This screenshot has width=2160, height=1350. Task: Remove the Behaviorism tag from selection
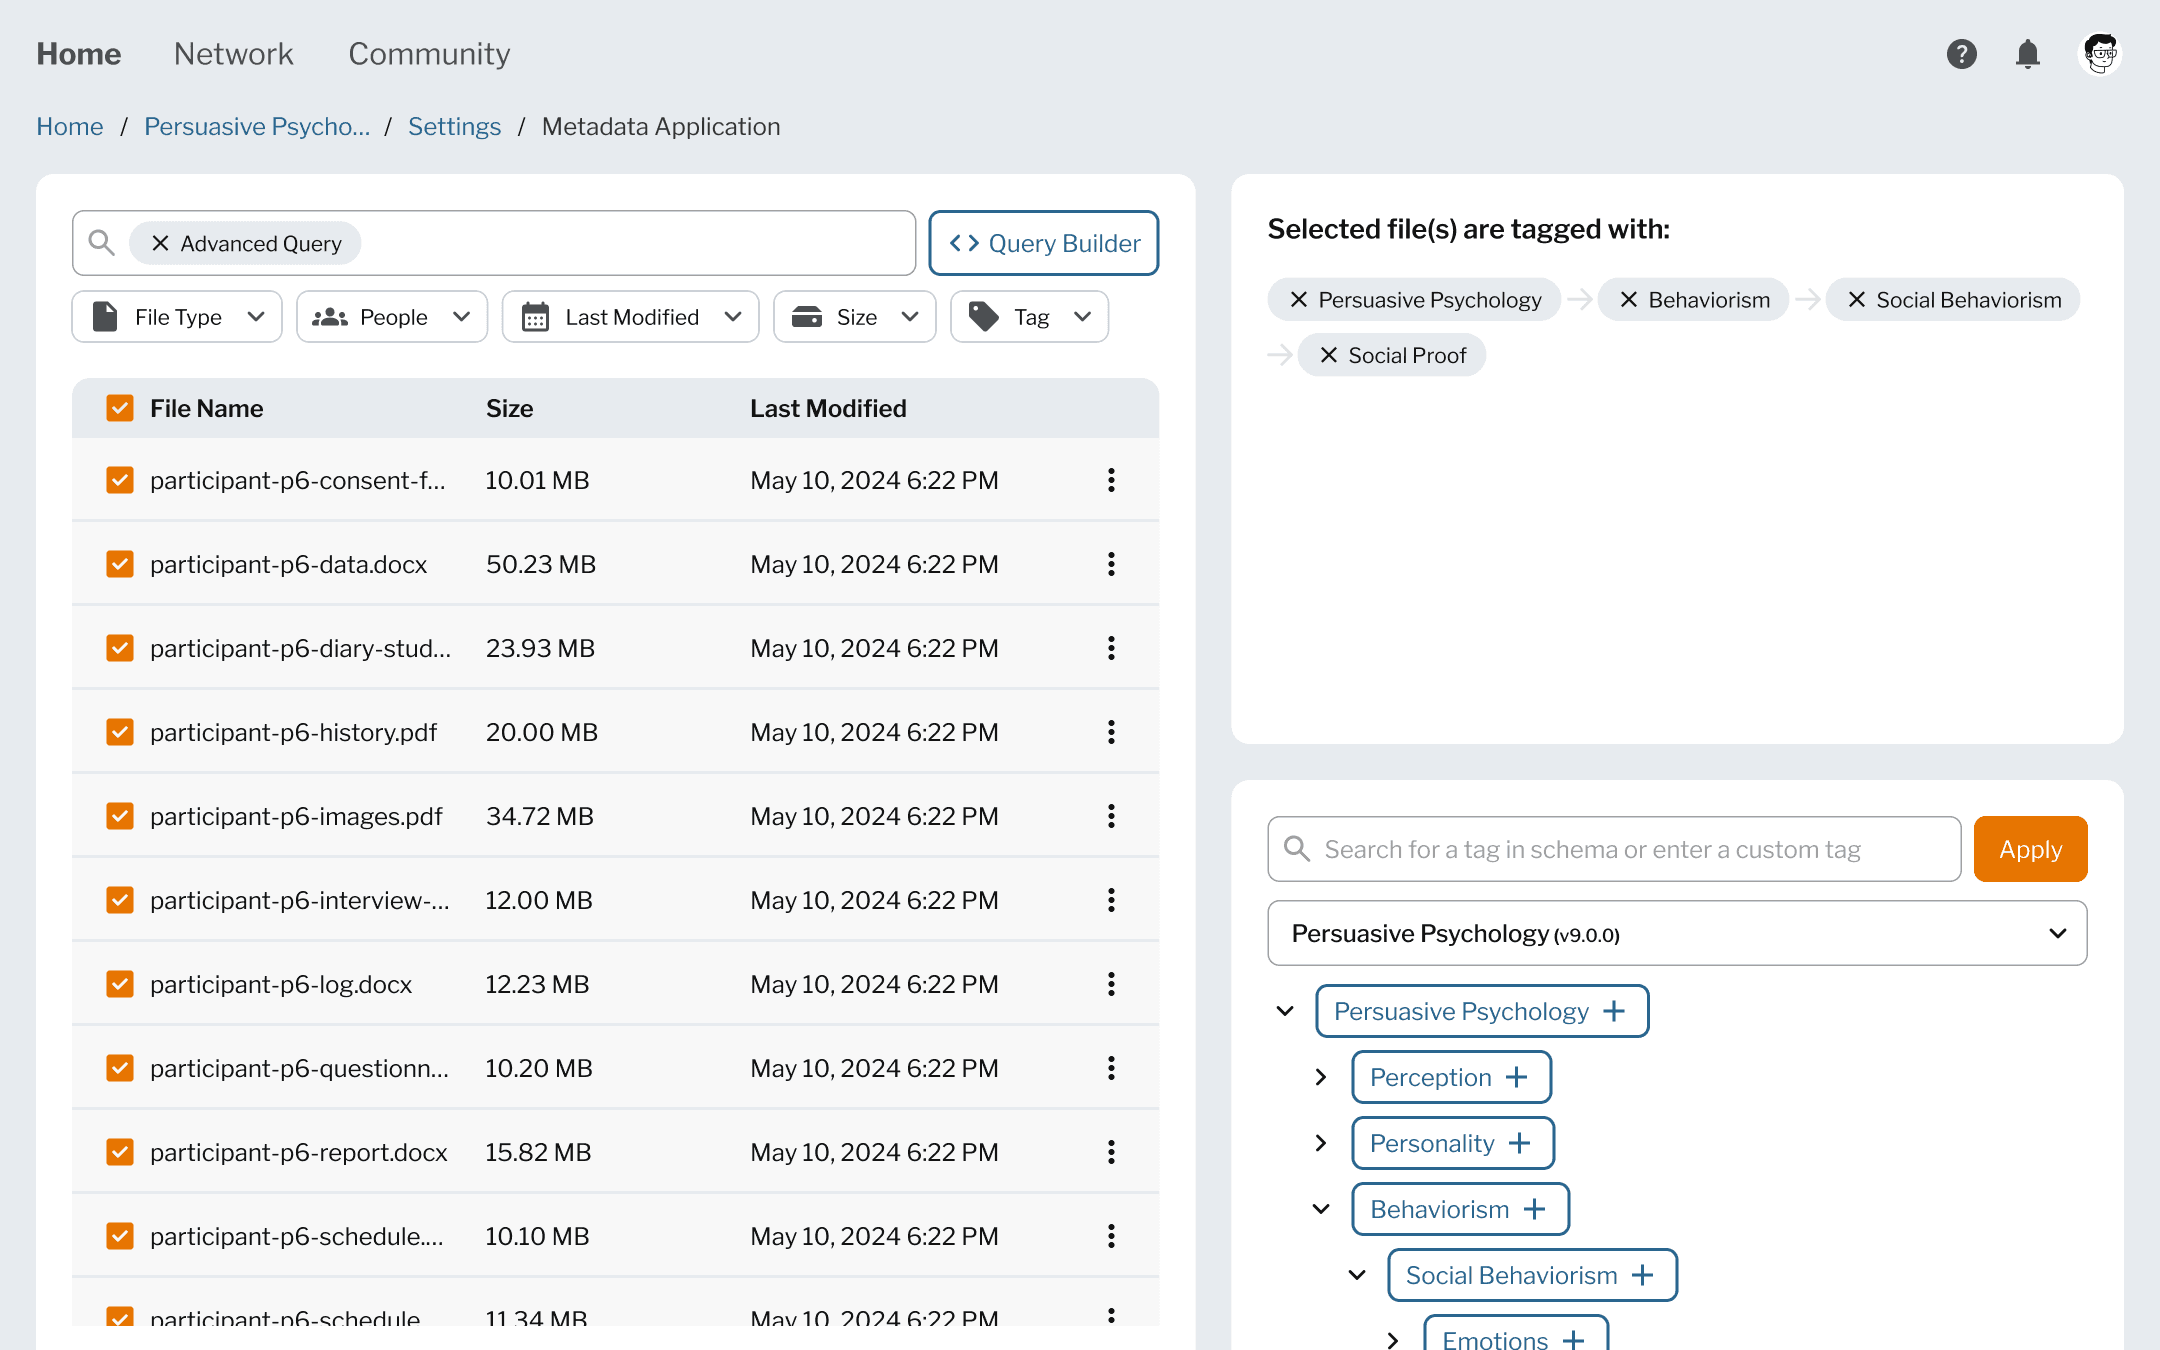[x=1628, y=299]
